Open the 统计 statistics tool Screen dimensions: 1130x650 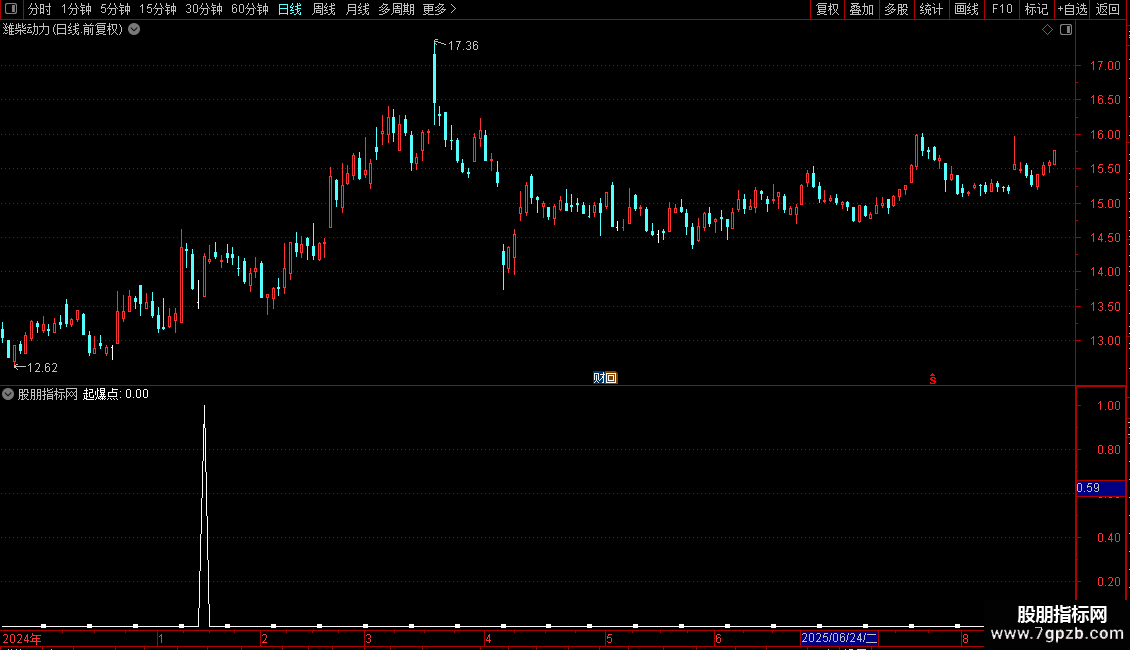[x=930, y=9]
